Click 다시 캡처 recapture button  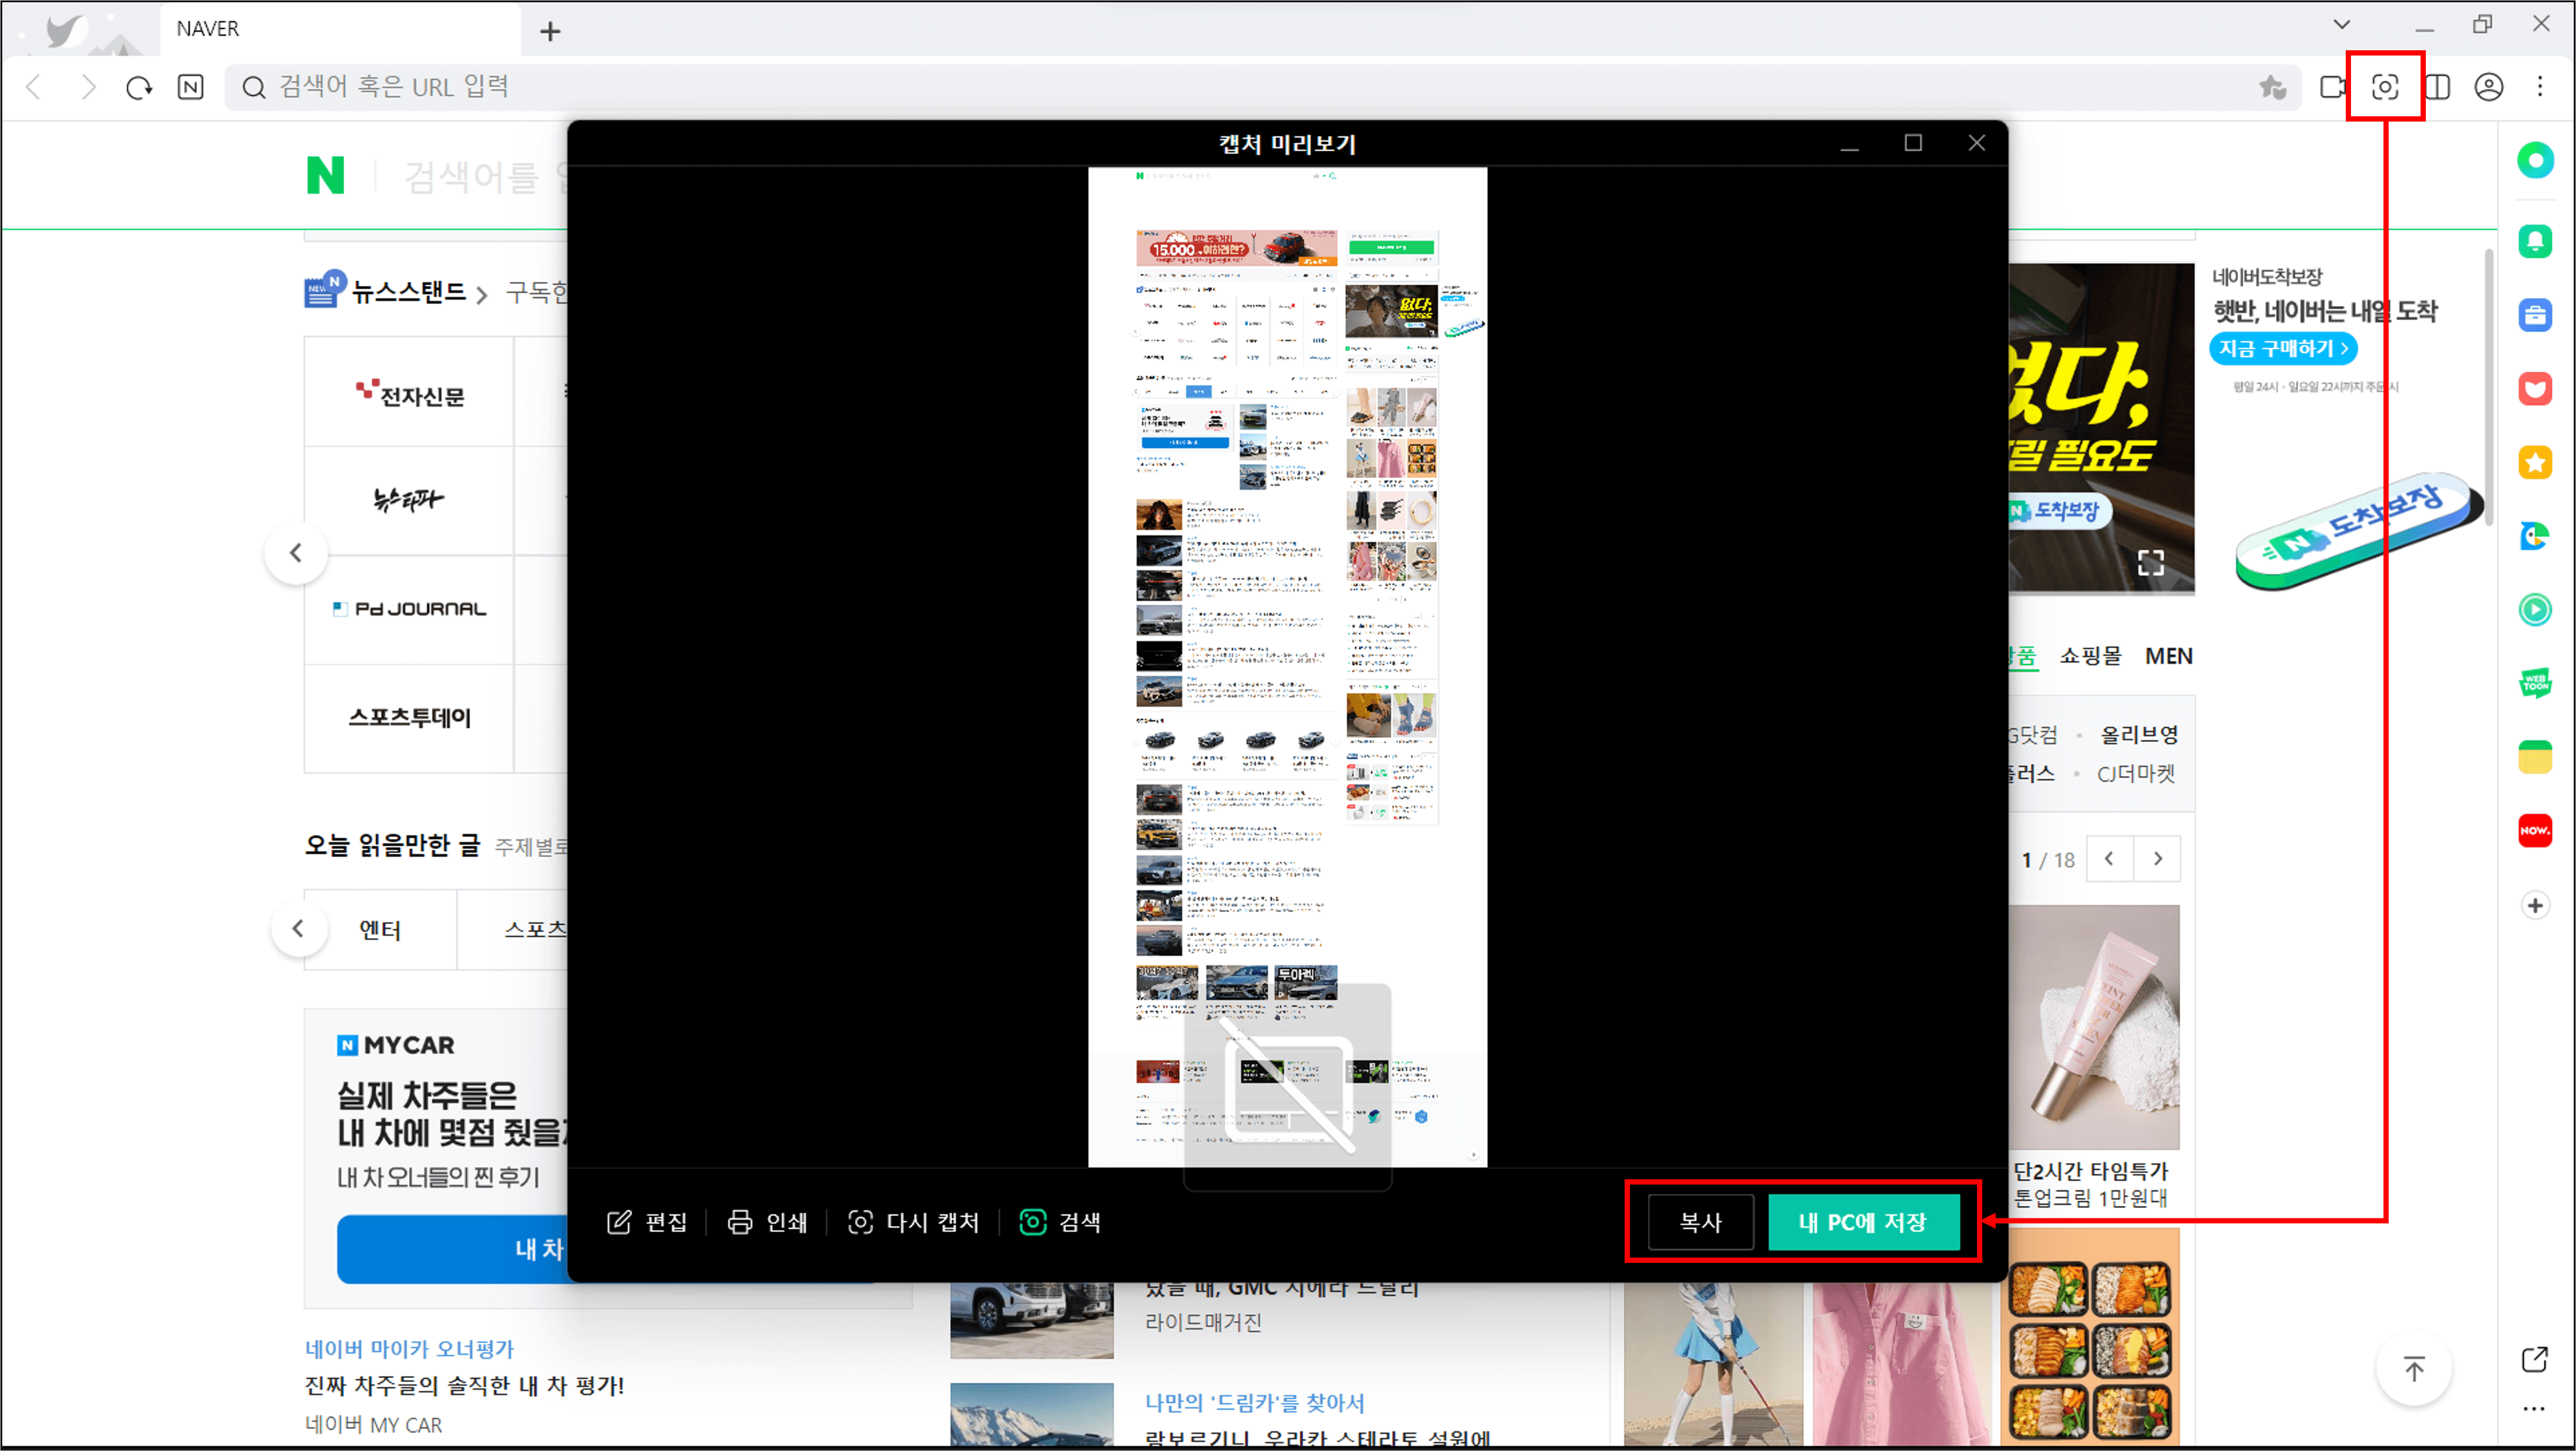(913, 1222)
